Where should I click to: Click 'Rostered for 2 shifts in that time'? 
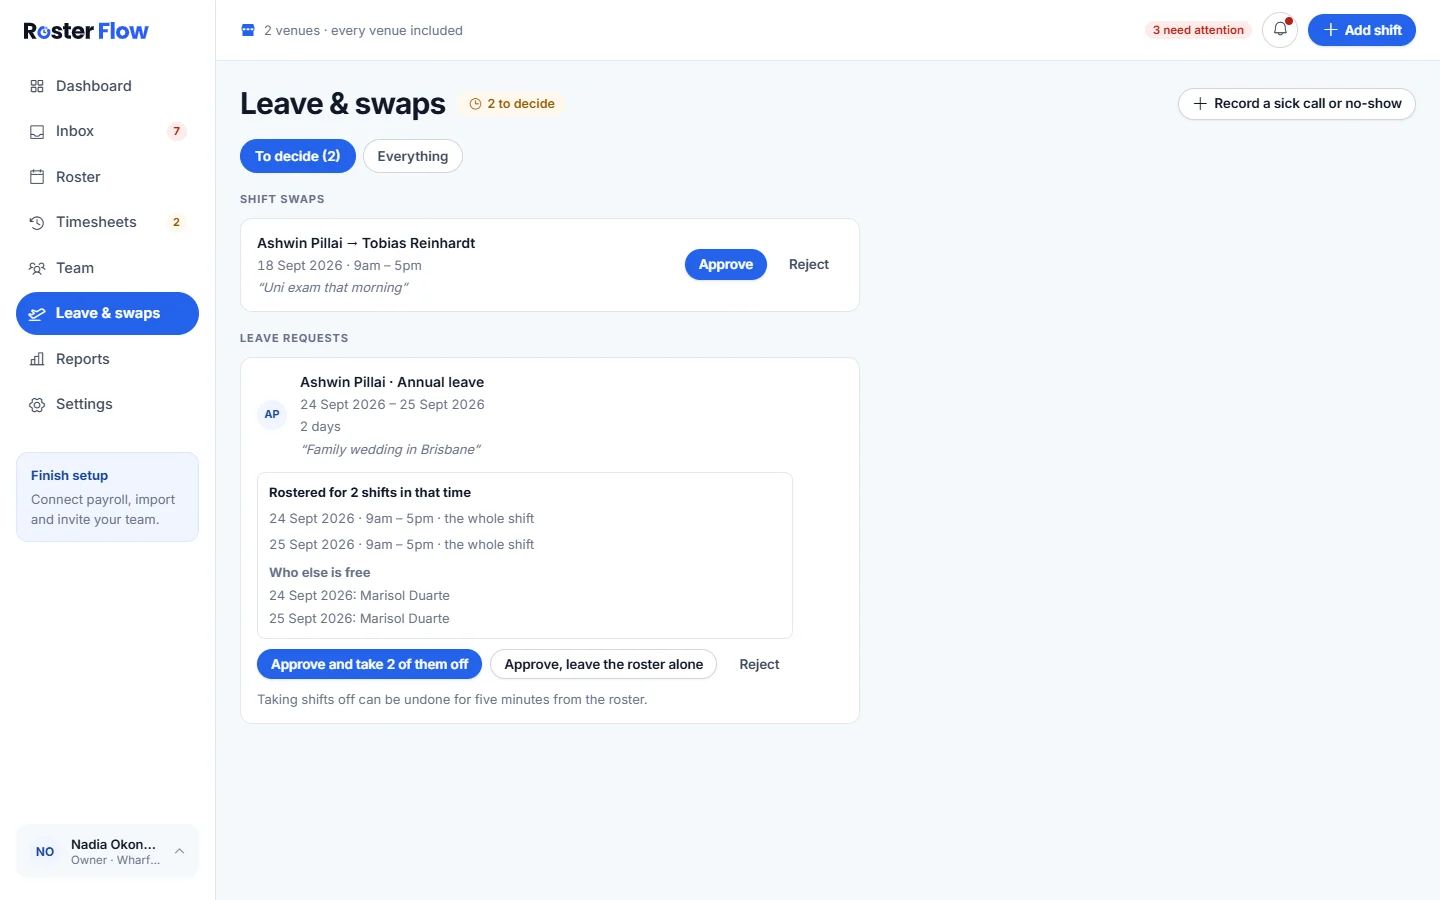[x=370, y=492]
